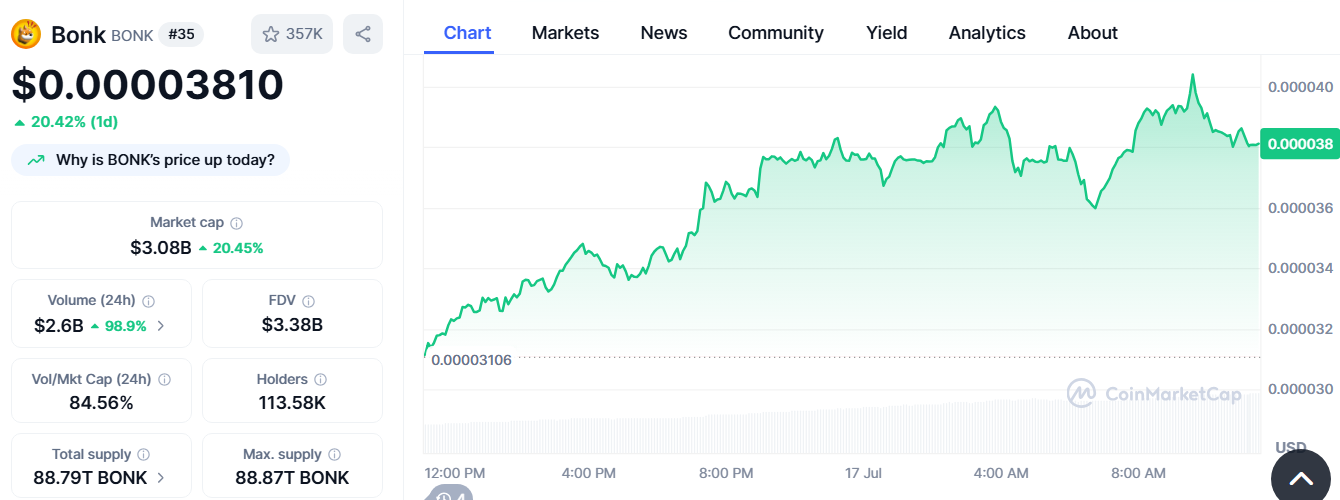Open the share icon button

click(363, 34)
